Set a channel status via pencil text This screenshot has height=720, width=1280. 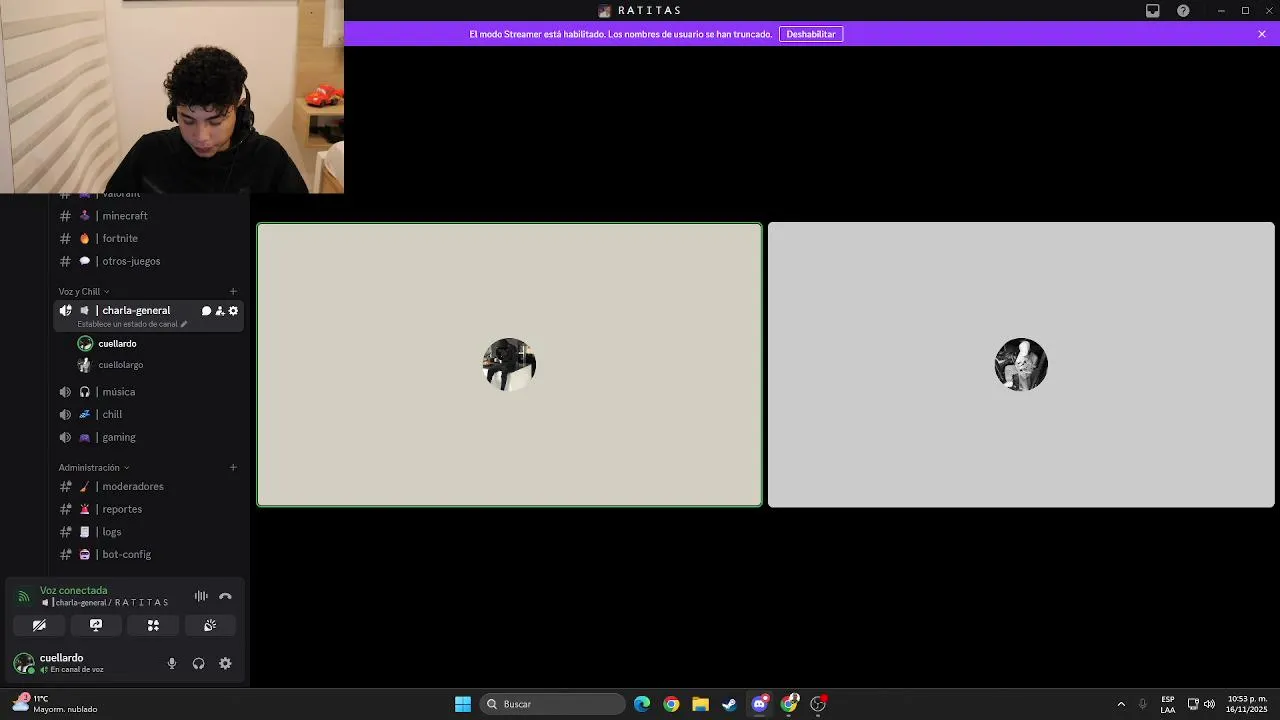pyautogui.click(x=132, y=324)
